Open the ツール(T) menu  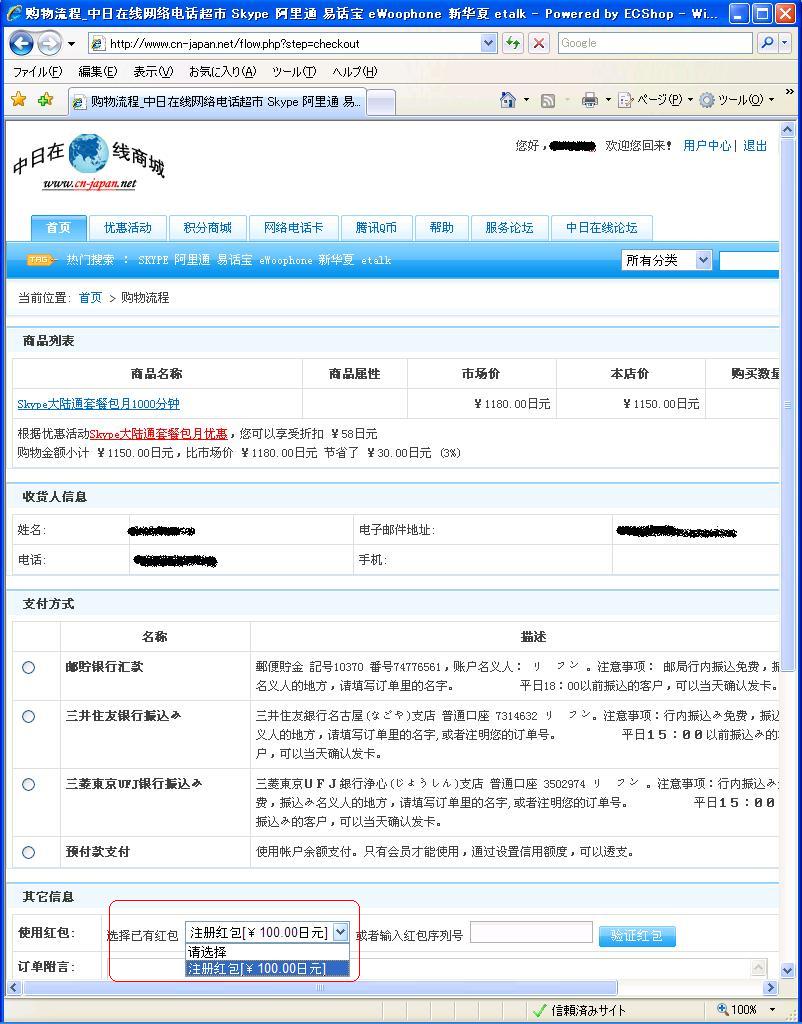[x=294, y=72]
